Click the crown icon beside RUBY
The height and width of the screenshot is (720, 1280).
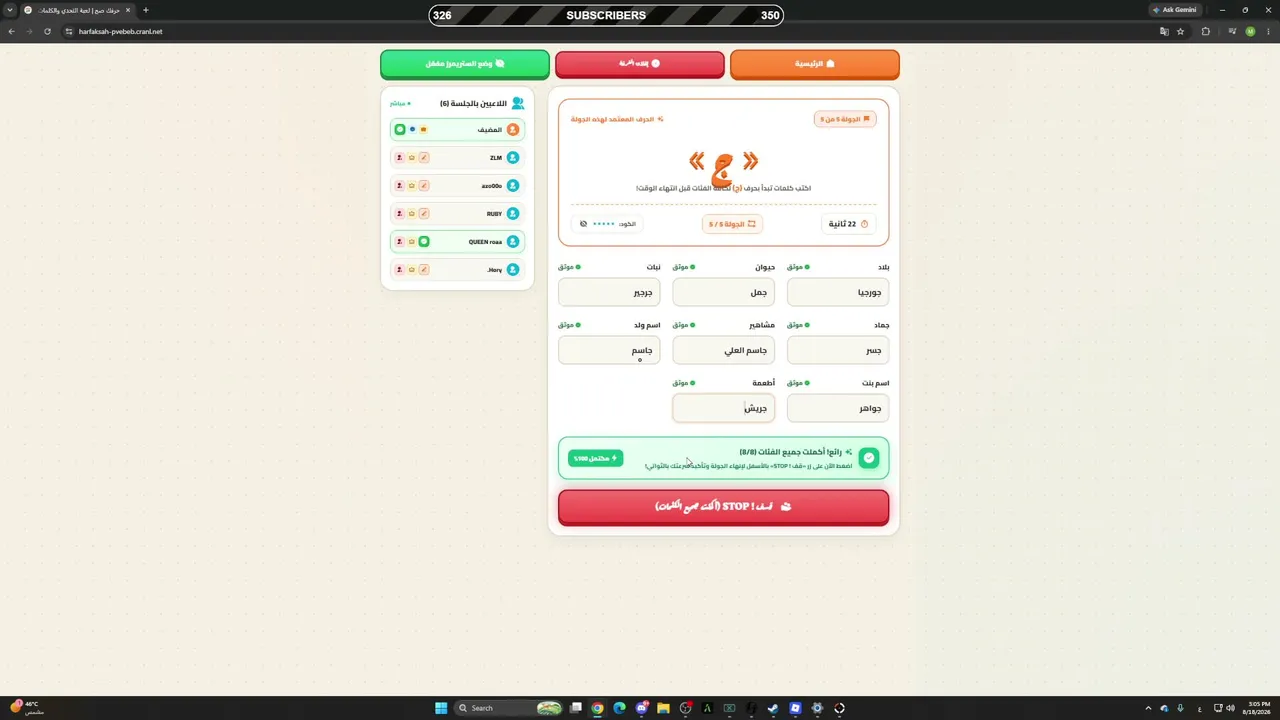click(x=412, y=214)
